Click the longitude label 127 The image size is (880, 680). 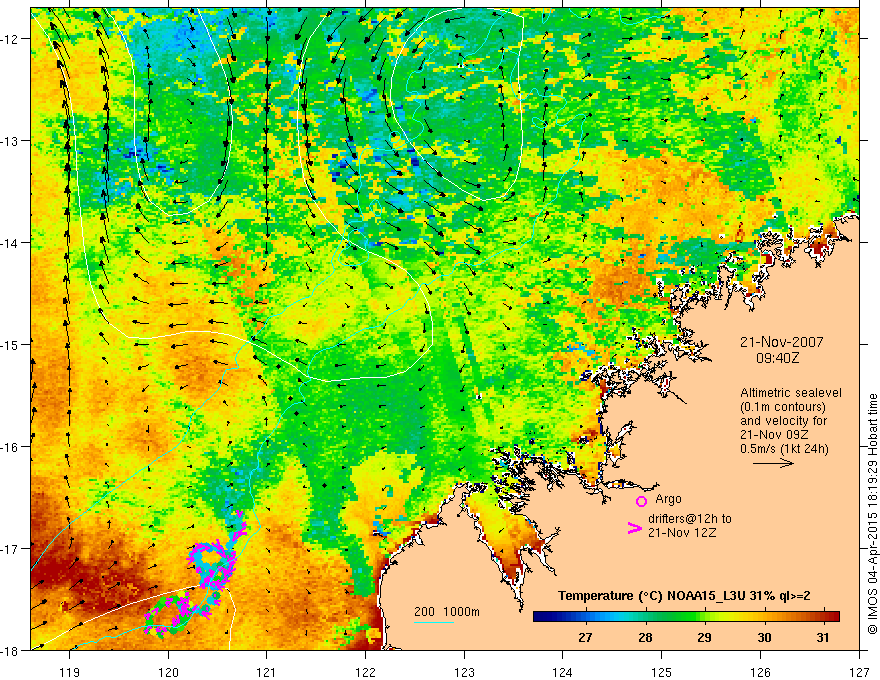[859, 672]
